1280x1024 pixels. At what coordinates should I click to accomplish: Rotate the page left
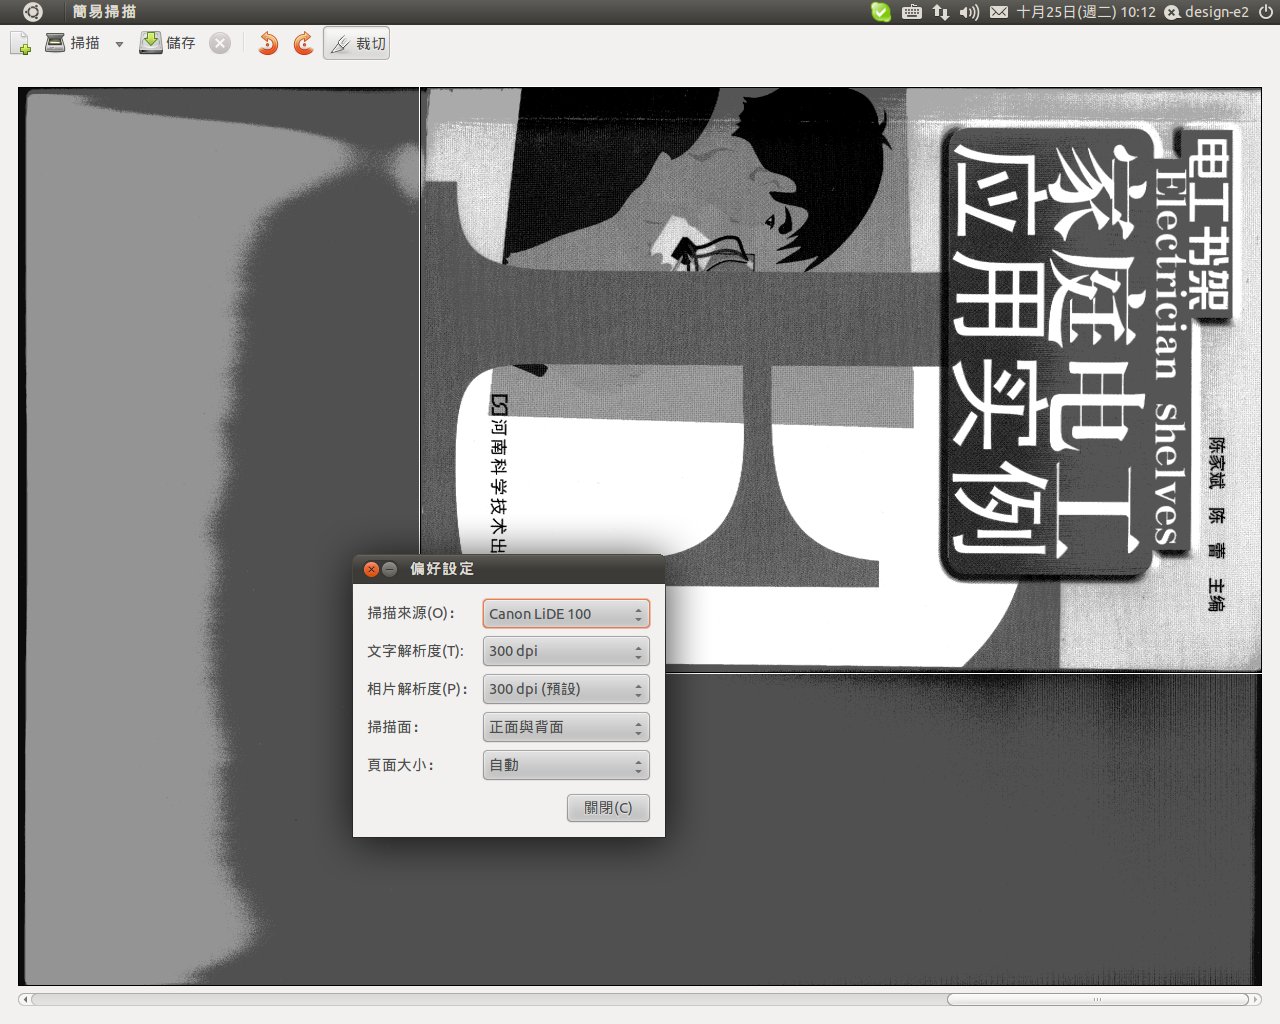click(x=268, y=43)
